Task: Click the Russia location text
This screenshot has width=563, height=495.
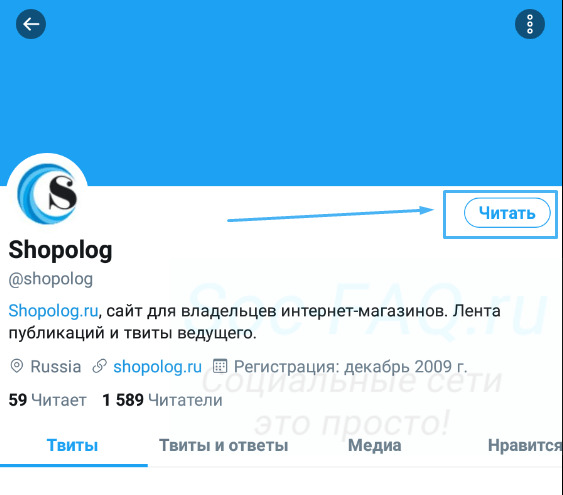Action: coord(56,367)
